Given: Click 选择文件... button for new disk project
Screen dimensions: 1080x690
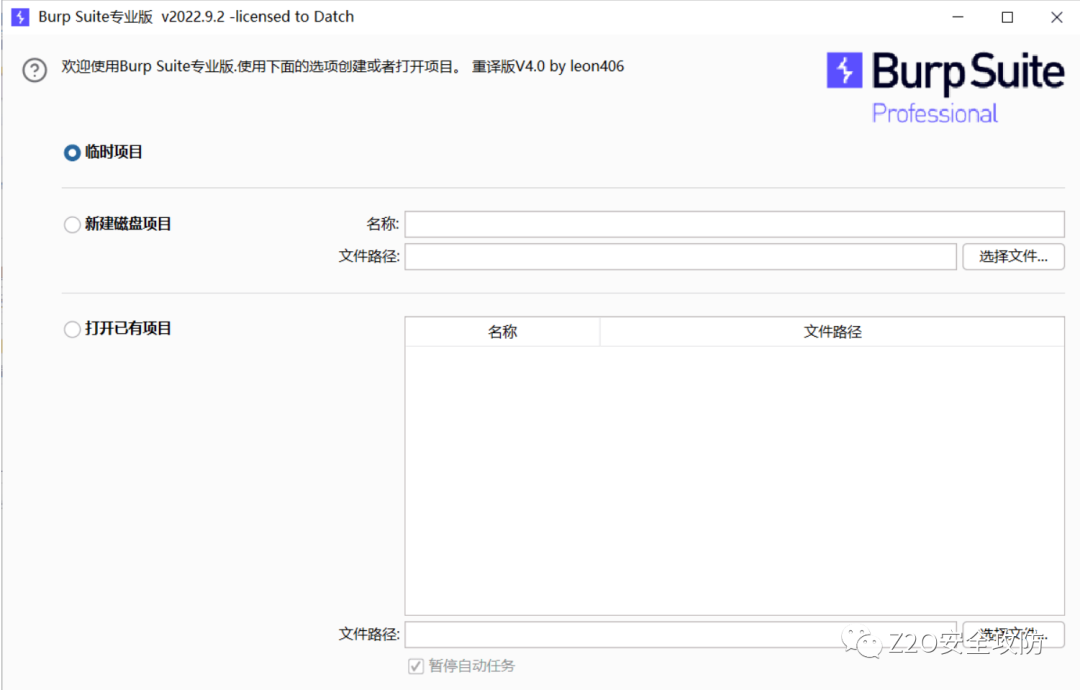Looking at the screenshot, I should point(1013,257).
